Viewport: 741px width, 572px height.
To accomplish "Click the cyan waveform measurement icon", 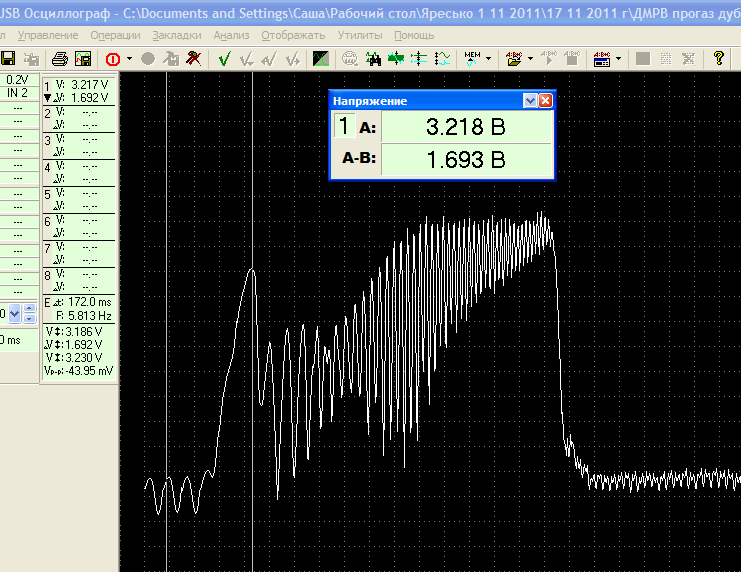I will (442, 59).
